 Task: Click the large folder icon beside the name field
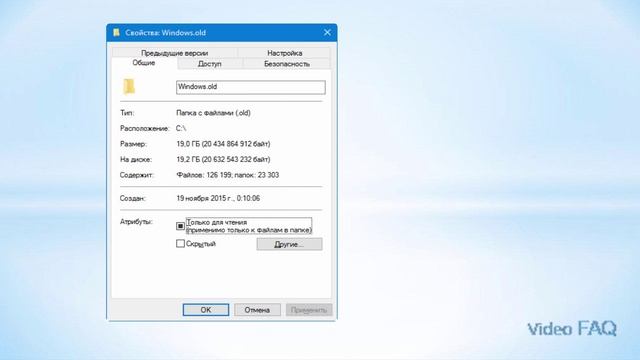(x=129, y=87)
